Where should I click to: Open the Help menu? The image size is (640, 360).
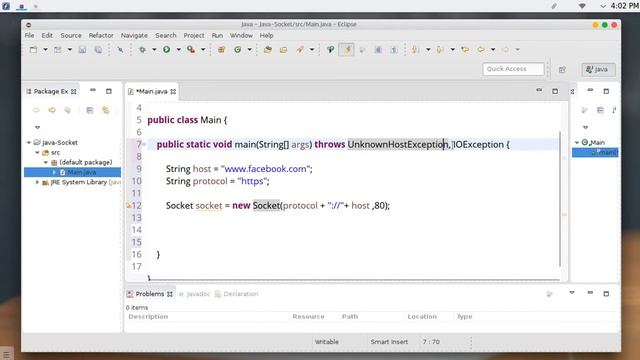pyautogui.click(x=267, y=36)
